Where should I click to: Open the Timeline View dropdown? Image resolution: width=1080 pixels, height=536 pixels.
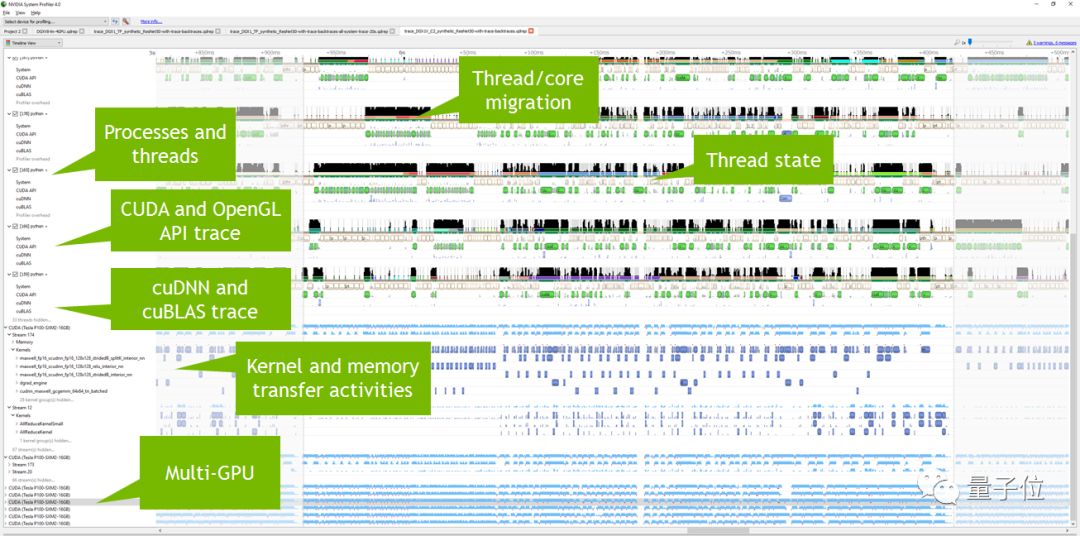click(33, 43)
